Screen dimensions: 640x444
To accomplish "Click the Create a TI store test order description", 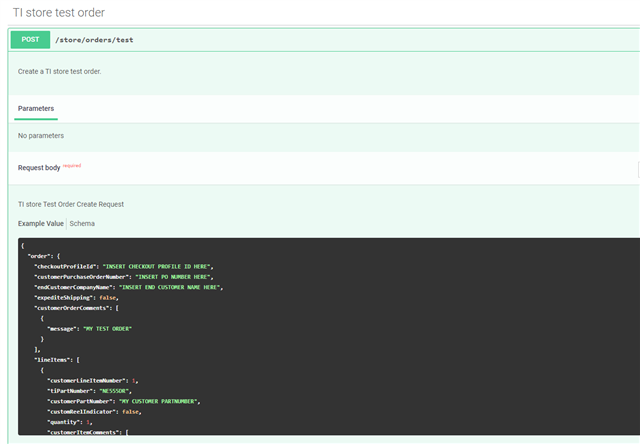I will click(x=59, y=72).
